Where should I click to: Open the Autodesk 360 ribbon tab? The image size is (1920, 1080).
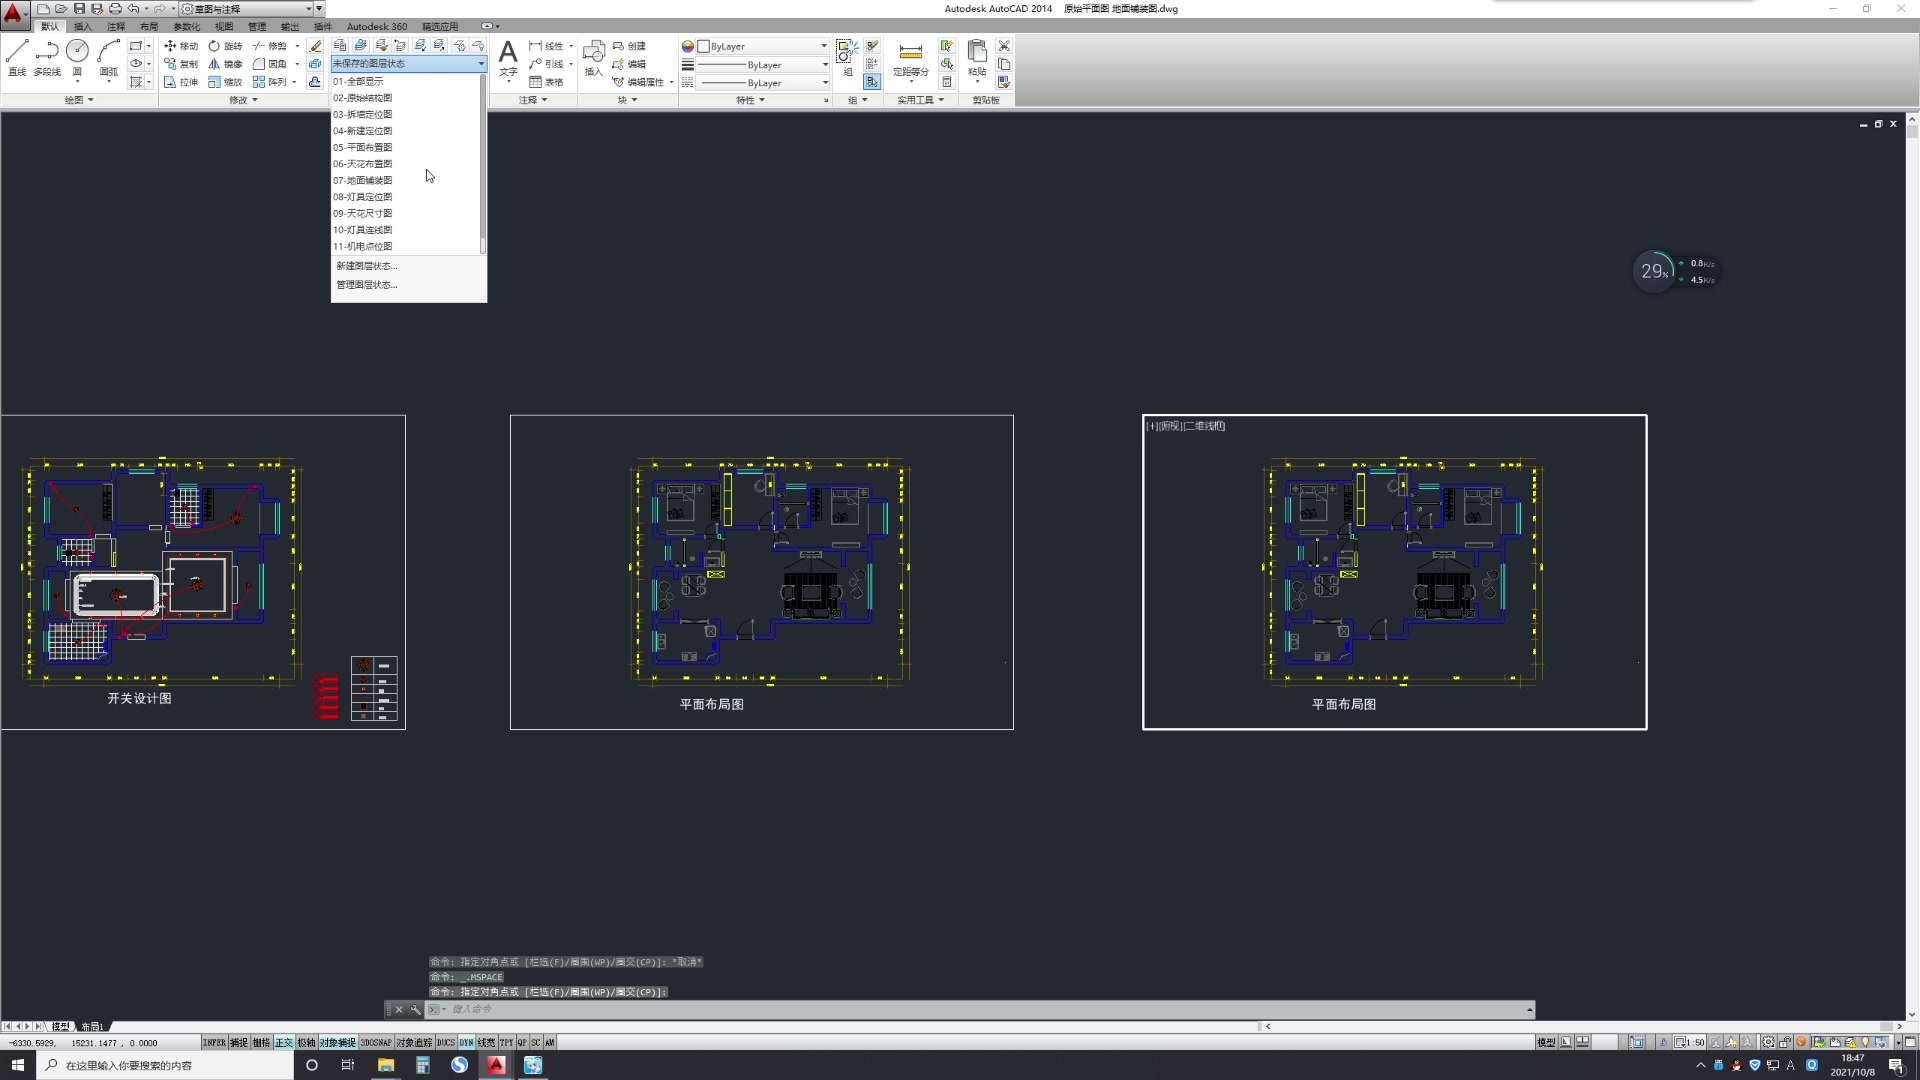point(377,27)
